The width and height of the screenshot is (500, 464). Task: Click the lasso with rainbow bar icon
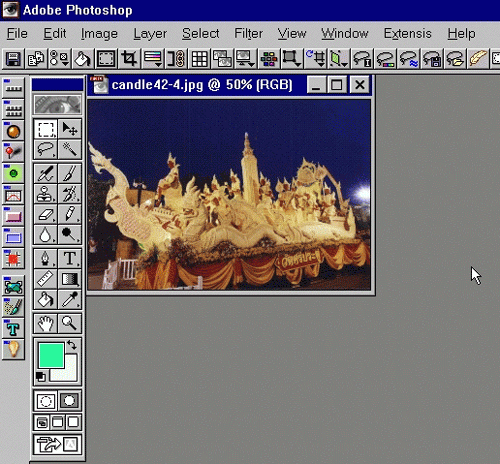coord(385,59)
